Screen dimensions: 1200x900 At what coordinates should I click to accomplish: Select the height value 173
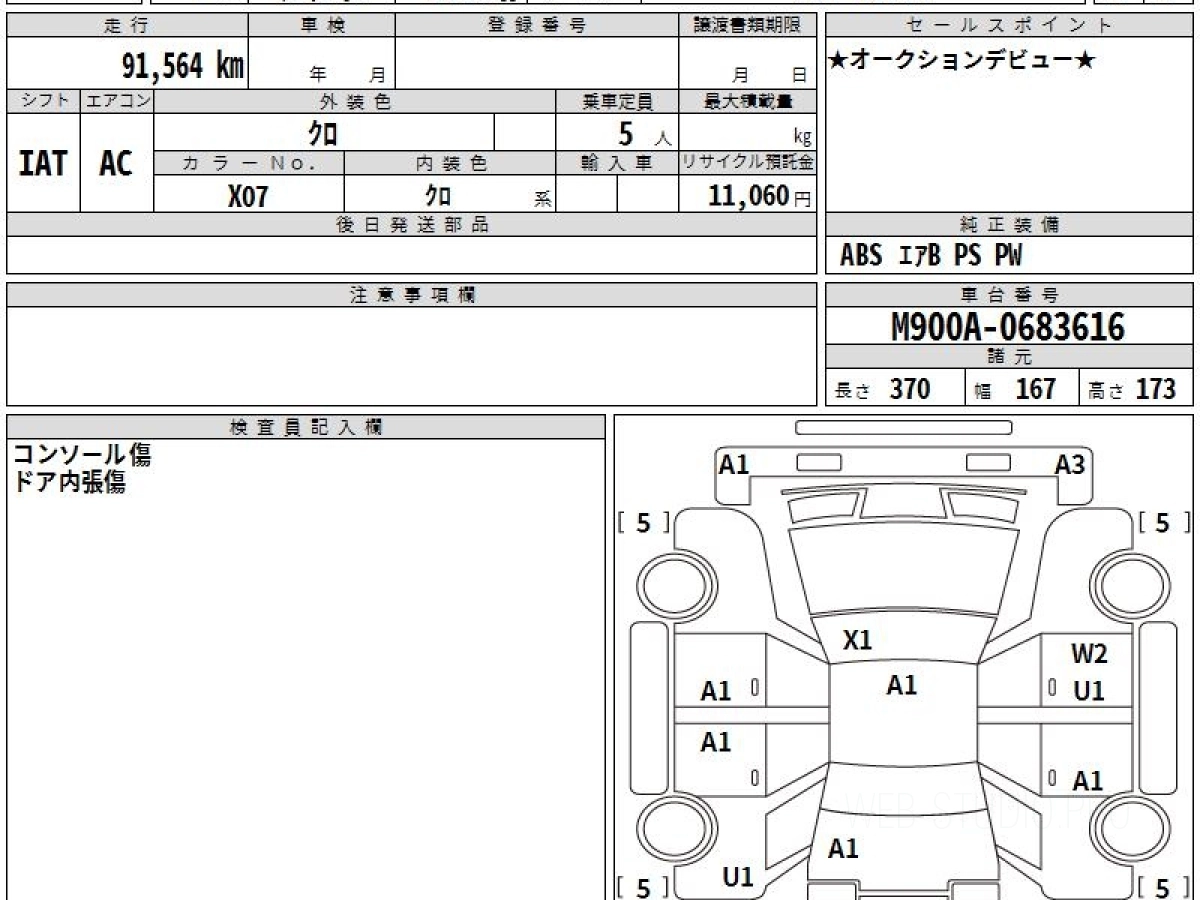coord(1155,389)
